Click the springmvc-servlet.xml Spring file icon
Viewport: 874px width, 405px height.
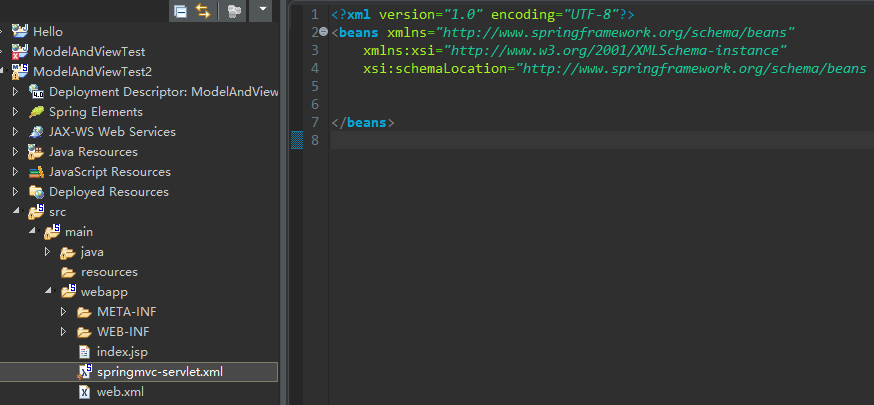pyautogui.click(x=84, y=372)
